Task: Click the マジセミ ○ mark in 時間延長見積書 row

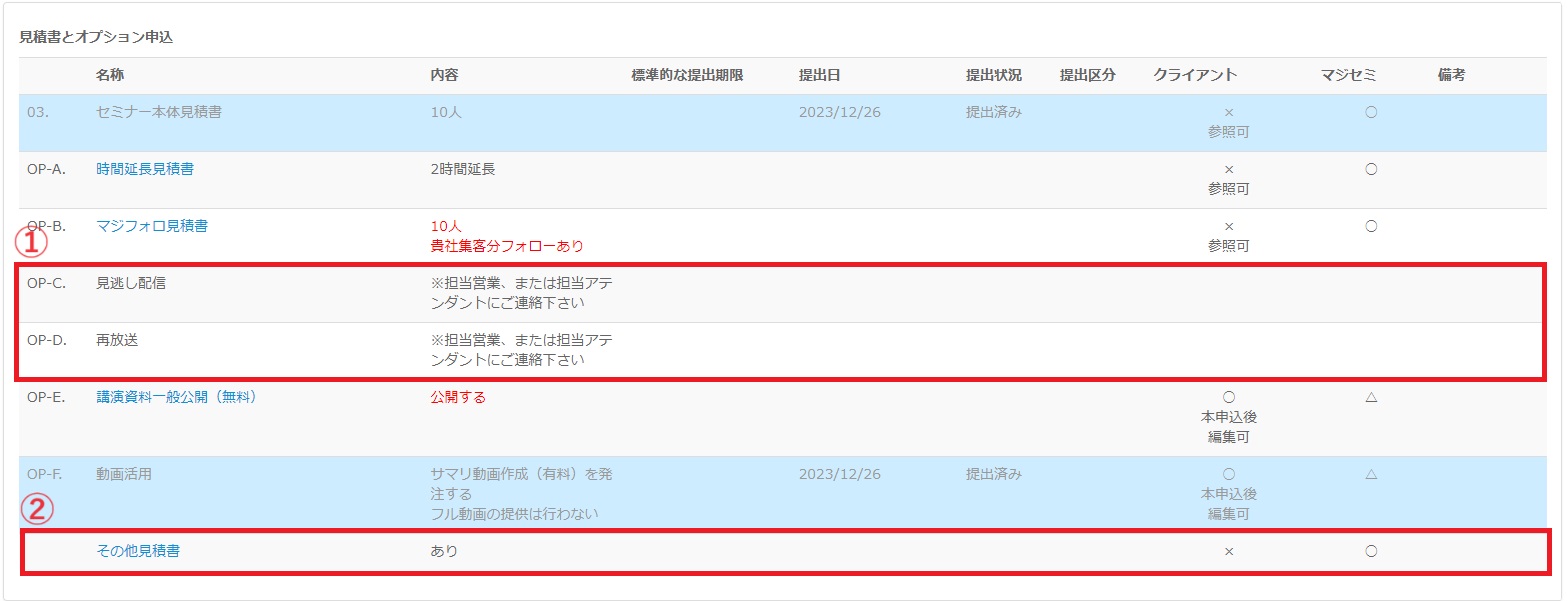Action: pyautogui.click(x=1371, y=169)
